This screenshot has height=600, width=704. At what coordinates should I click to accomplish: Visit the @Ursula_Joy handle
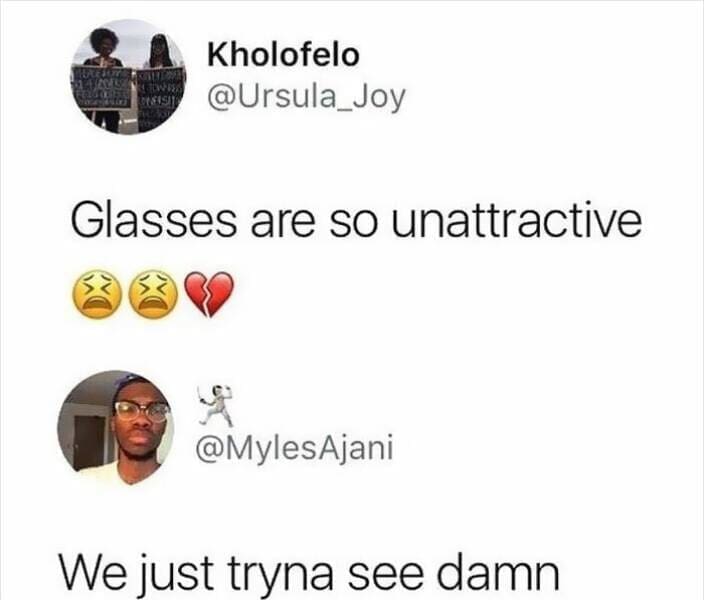tap(306, 98)
